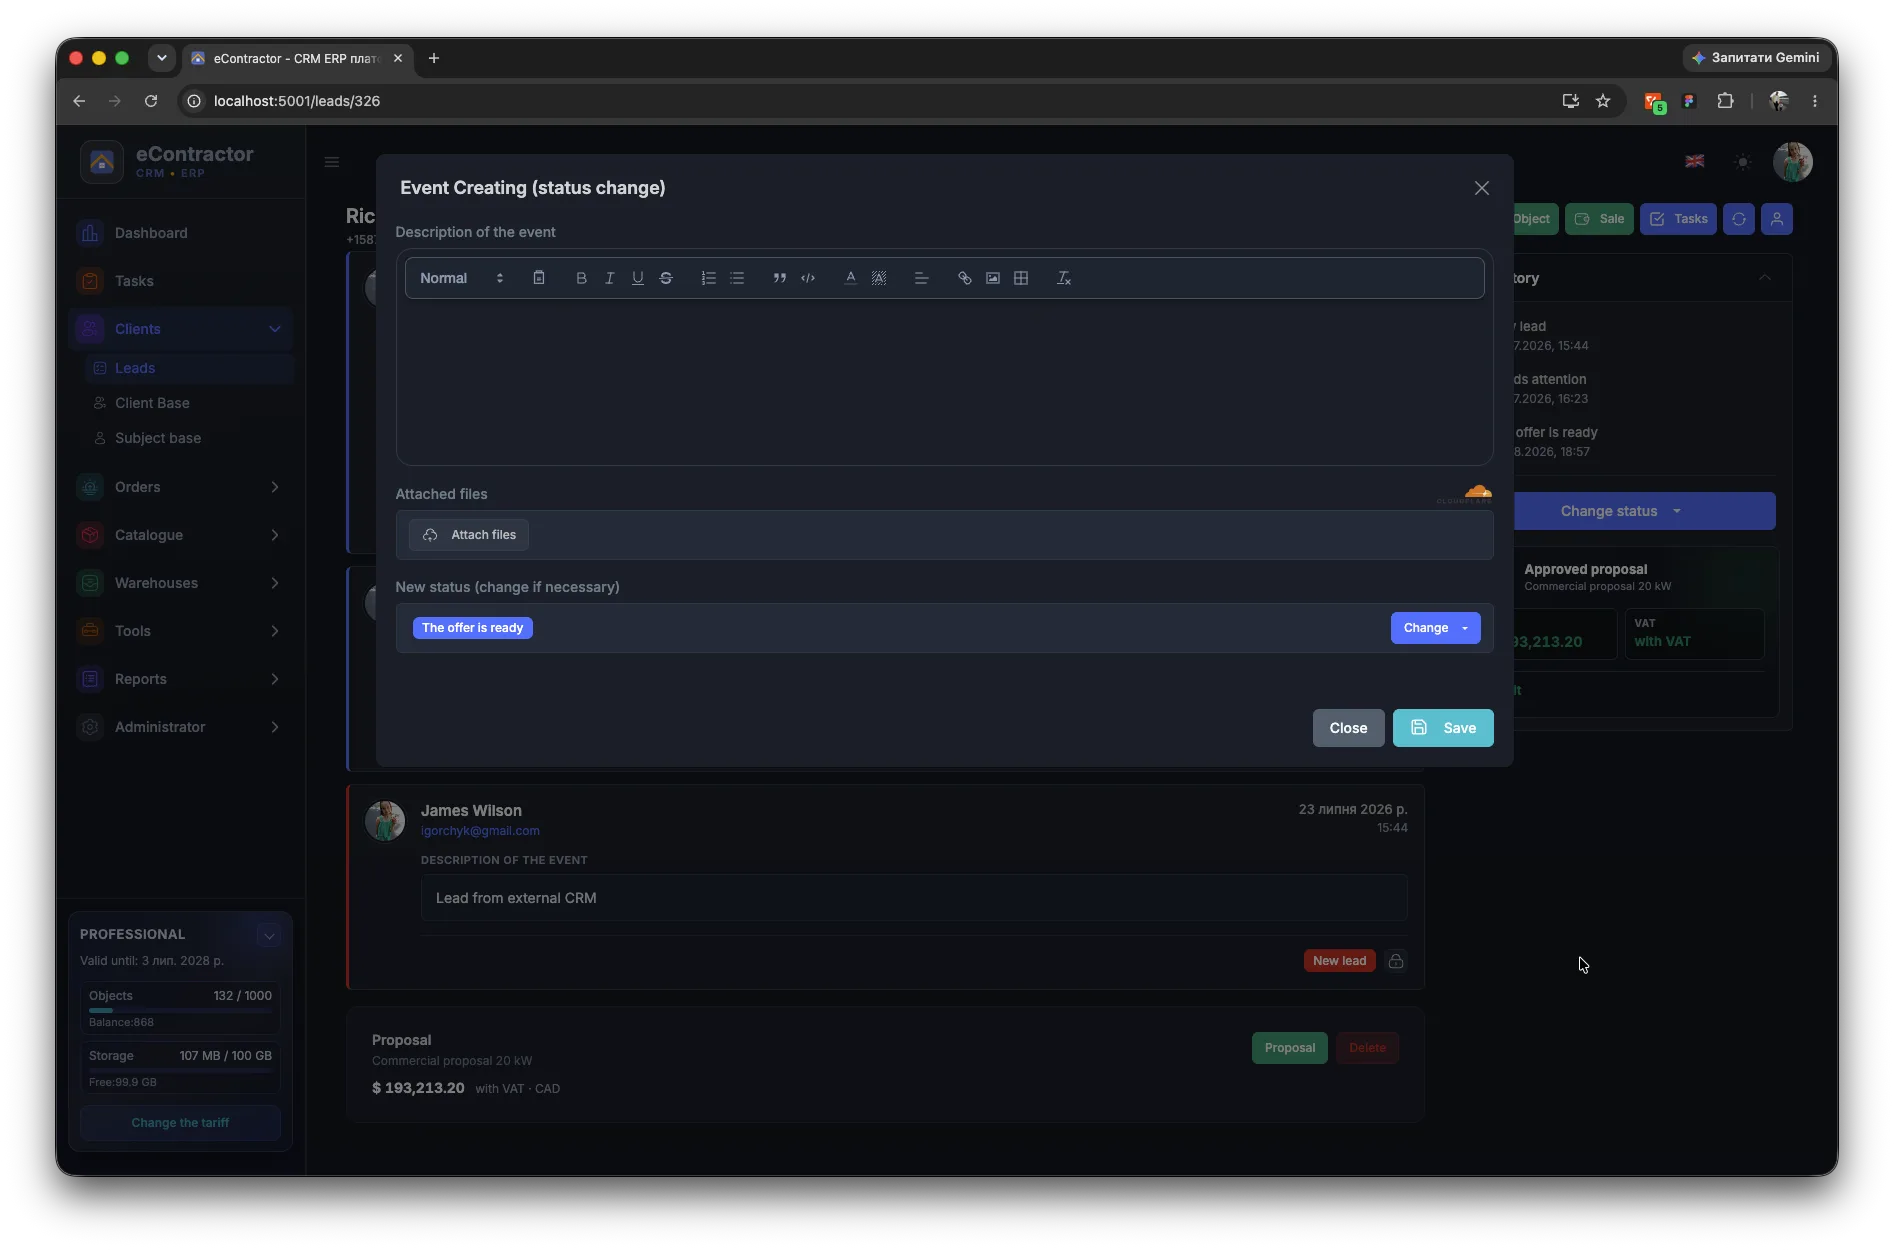Insert a table into description
Image resolution: width=1894 pixels, height=1250 pixels.
coord(1021,278)
